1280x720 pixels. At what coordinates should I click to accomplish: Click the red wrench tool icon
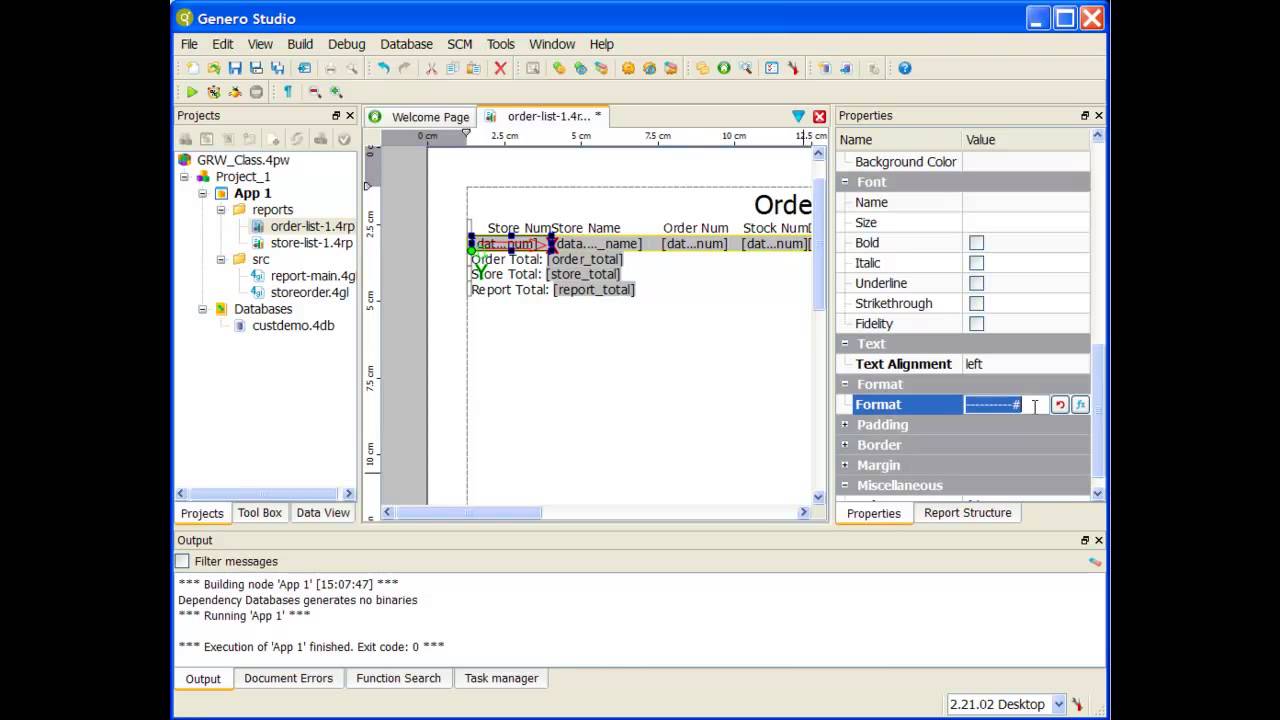(793, 68)
